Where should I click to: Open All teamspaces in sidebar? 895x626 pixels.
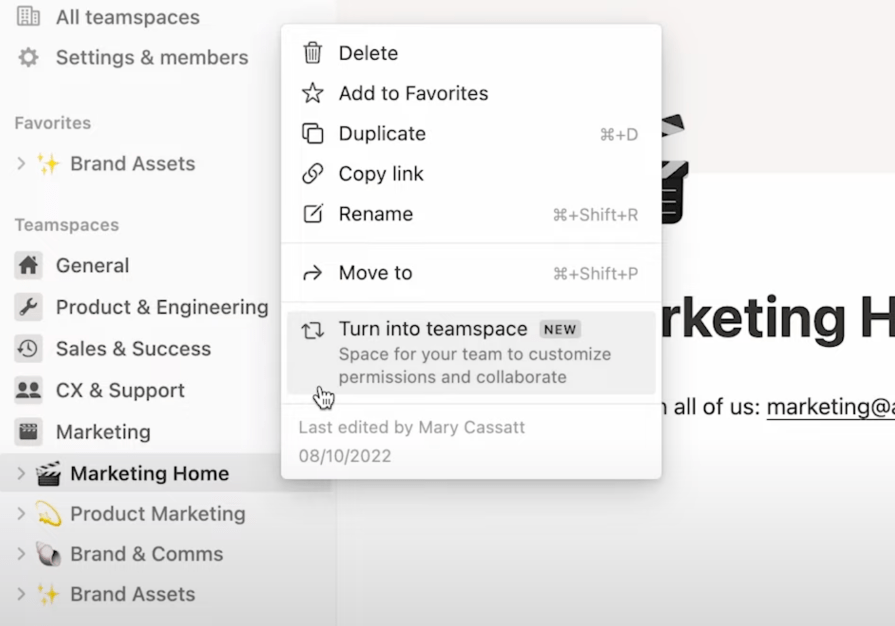(127, 17)
